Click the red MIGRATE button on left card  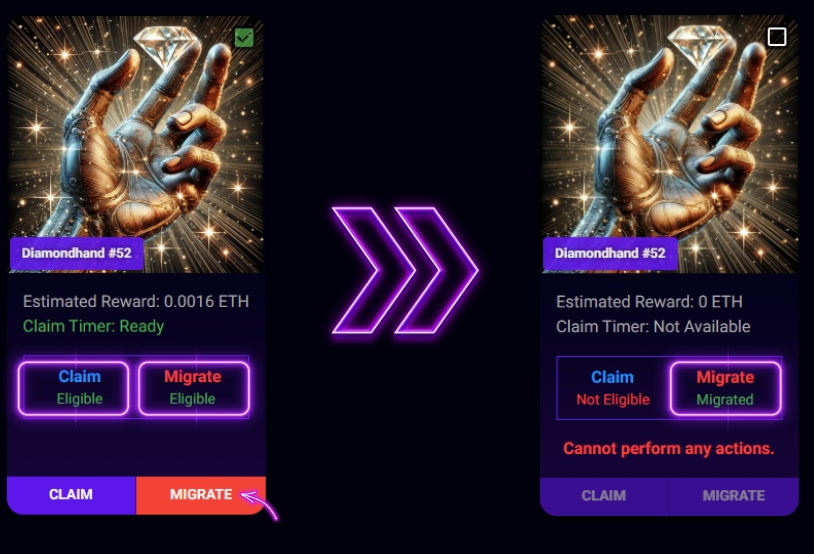[201, 495]
